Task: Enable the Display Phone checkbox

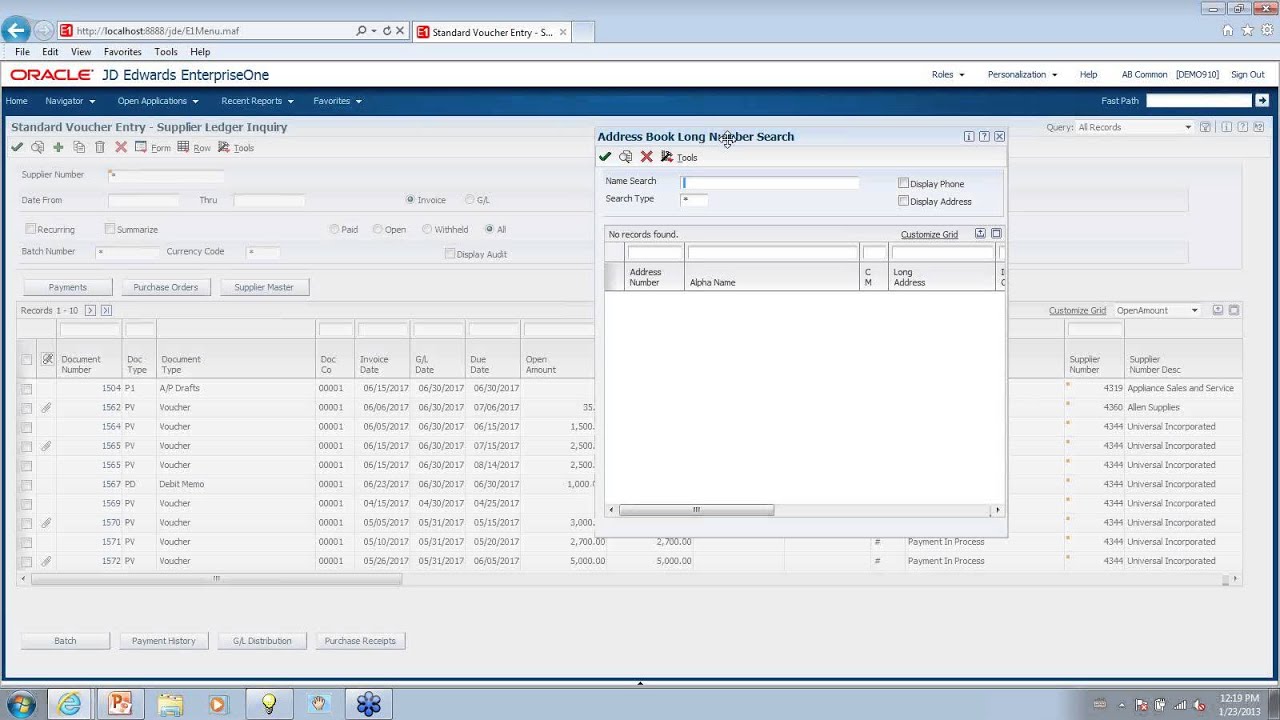Action: [903, 183]
